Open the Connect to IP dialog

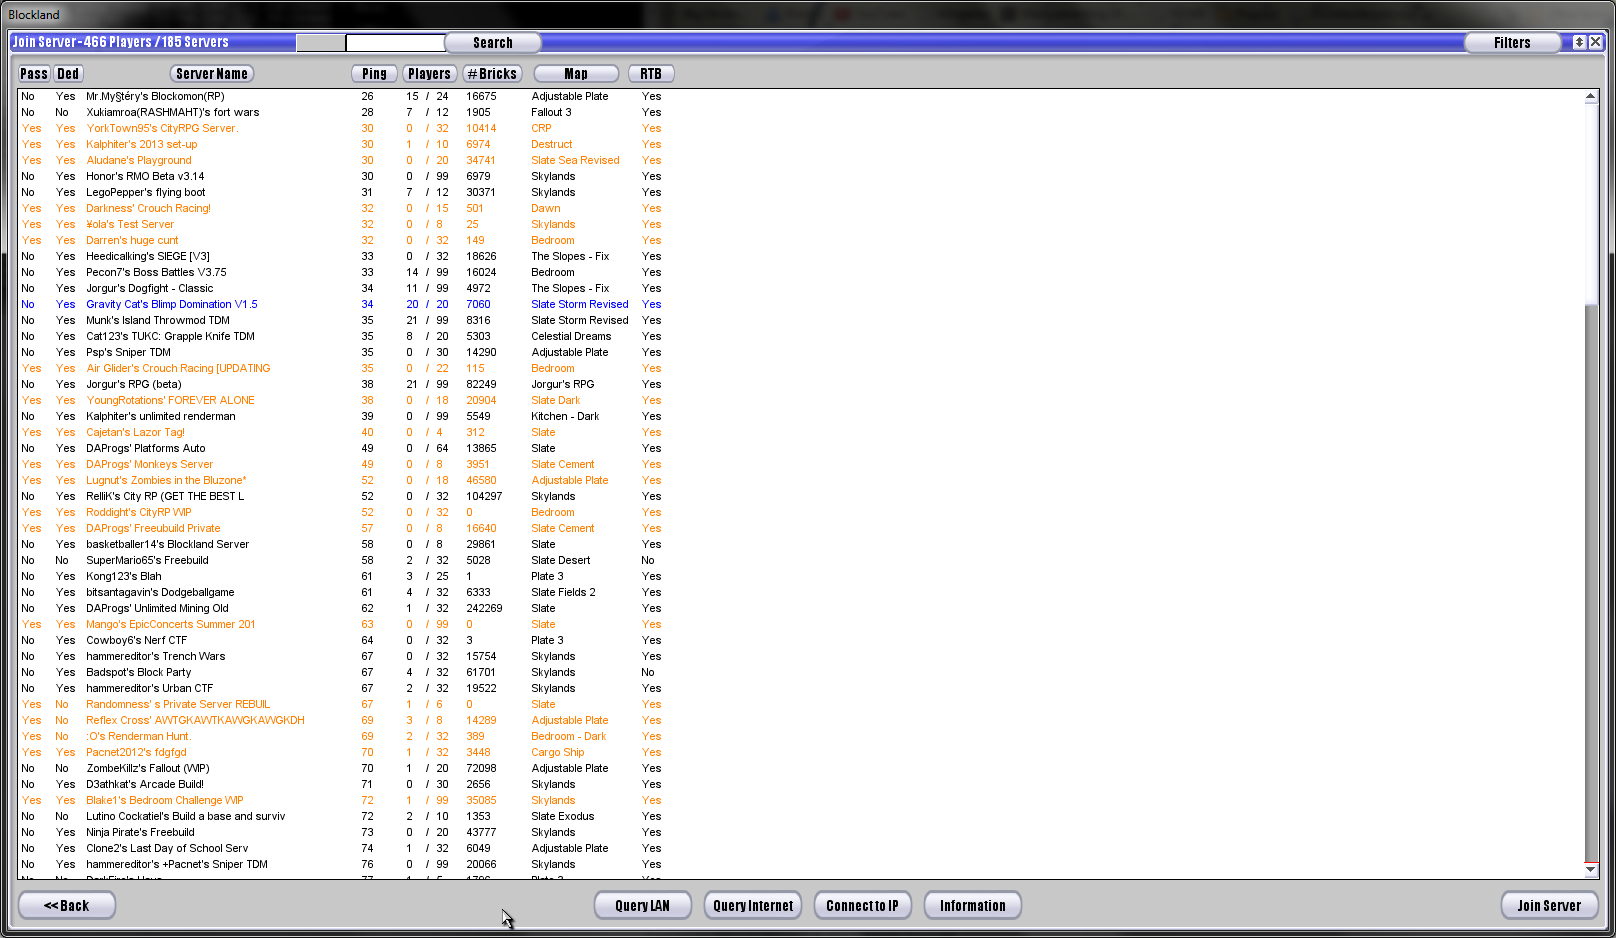(862, 906)
